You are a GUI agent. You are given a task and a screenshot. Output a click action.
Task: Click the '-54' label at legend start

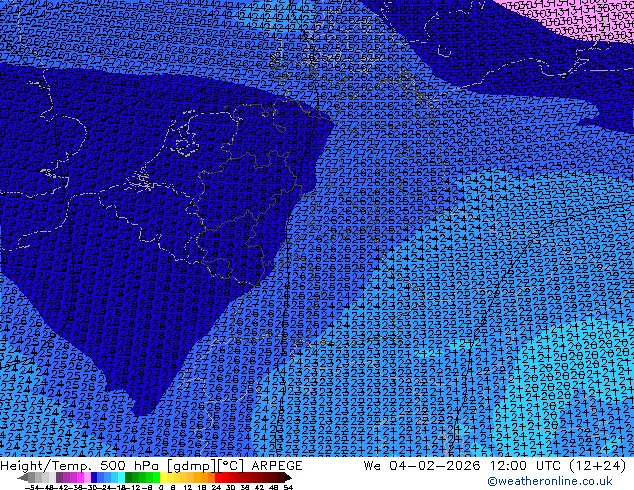(32, 487)
